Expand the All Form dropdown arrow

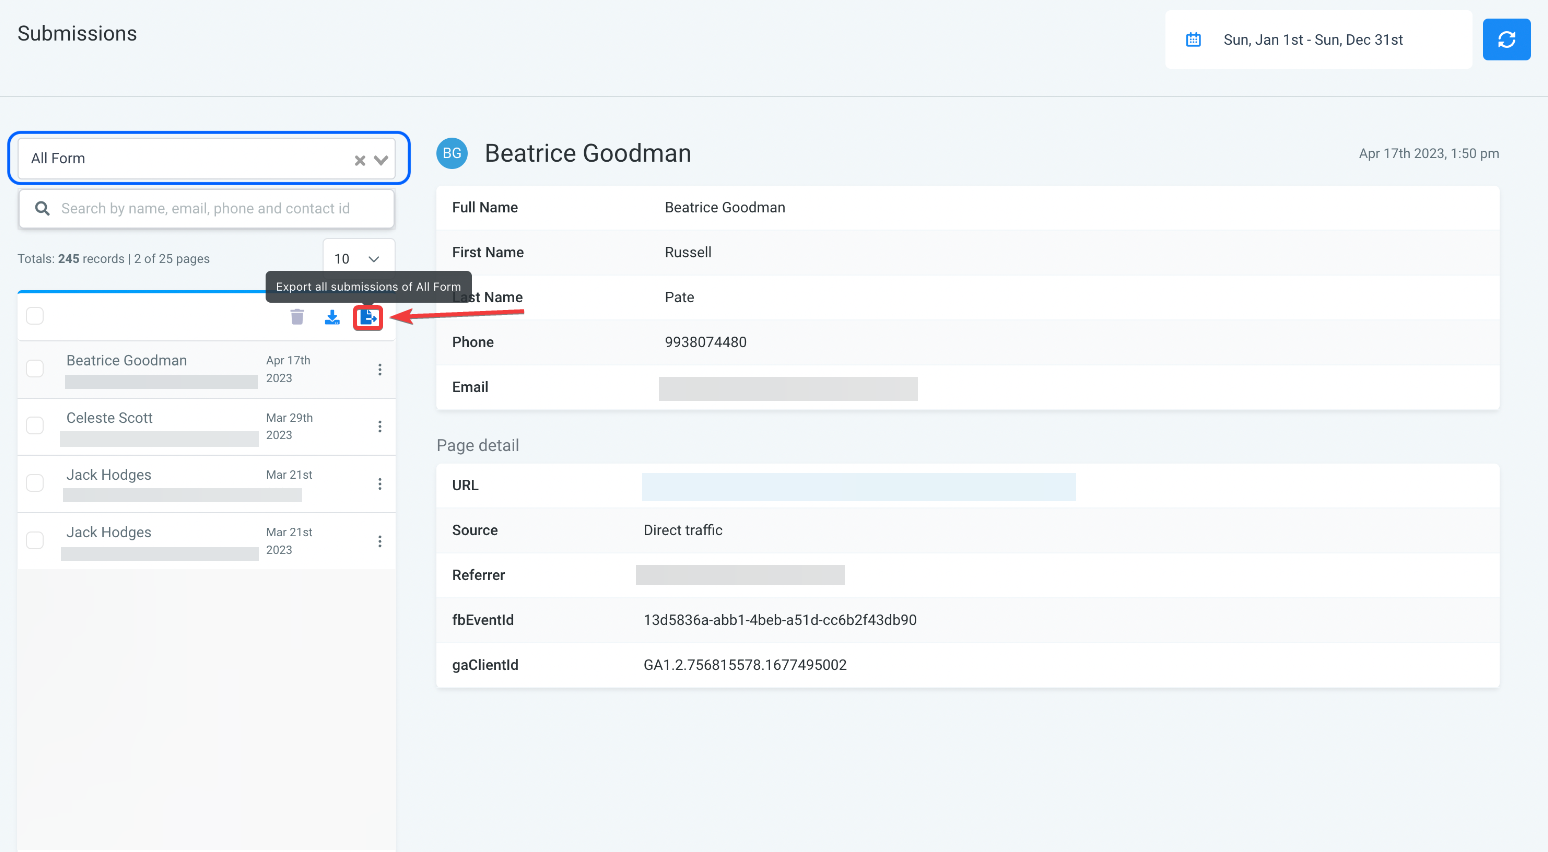coord(381,160)
